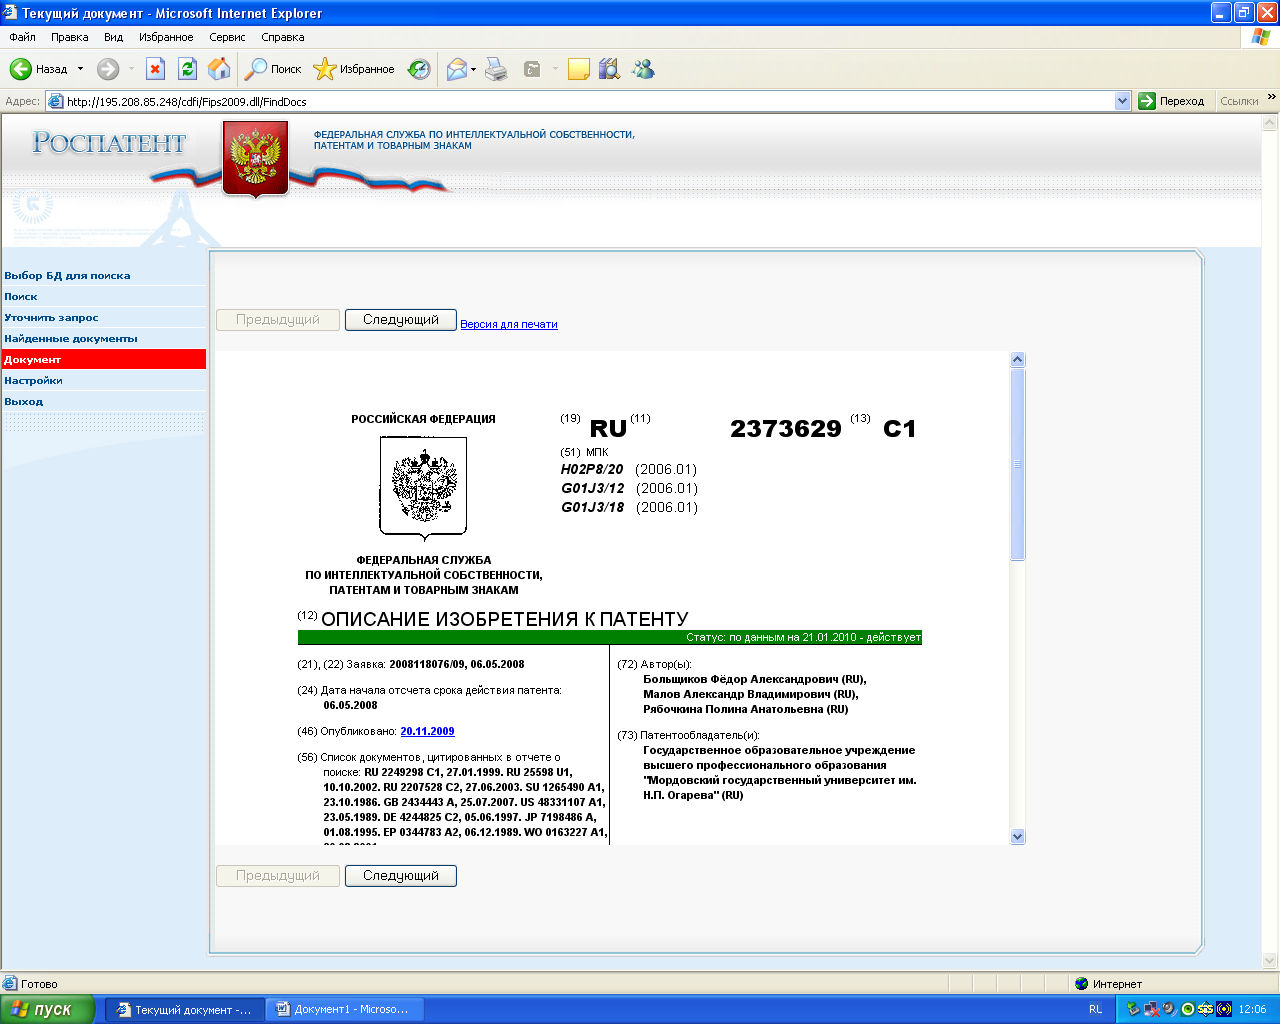
Task: Click Интернет zone in status bar
Action: [1108, 984]
